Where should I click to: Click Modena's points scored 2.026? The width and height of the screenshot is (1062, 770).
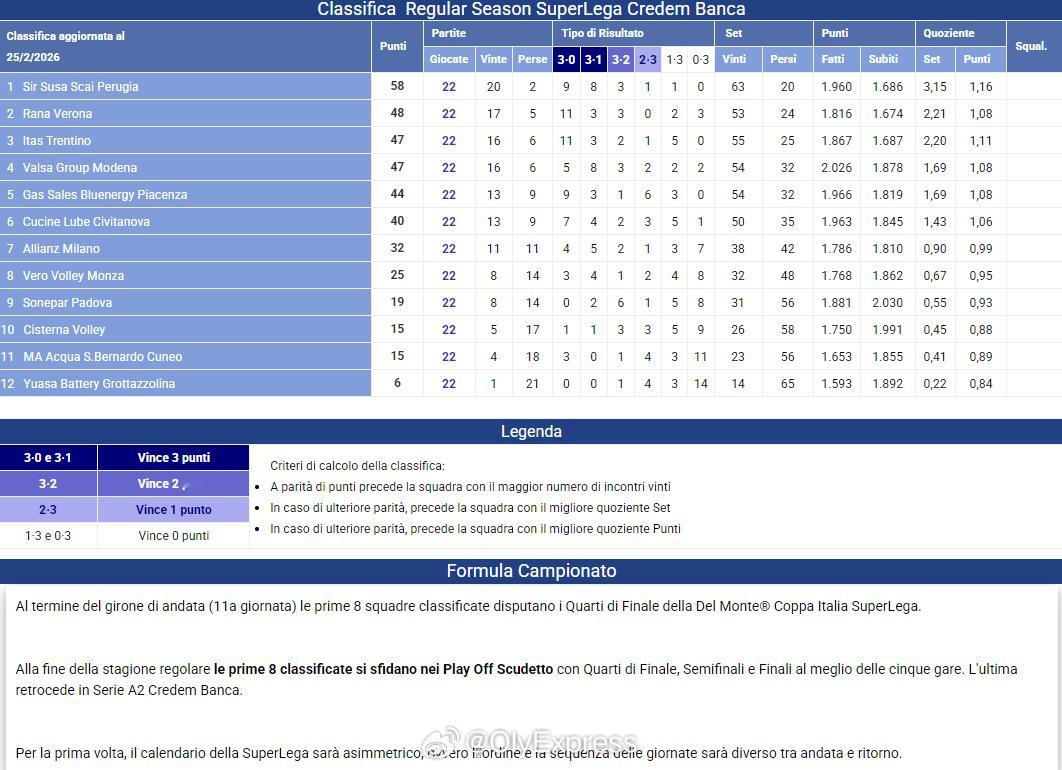click(836, 167)
